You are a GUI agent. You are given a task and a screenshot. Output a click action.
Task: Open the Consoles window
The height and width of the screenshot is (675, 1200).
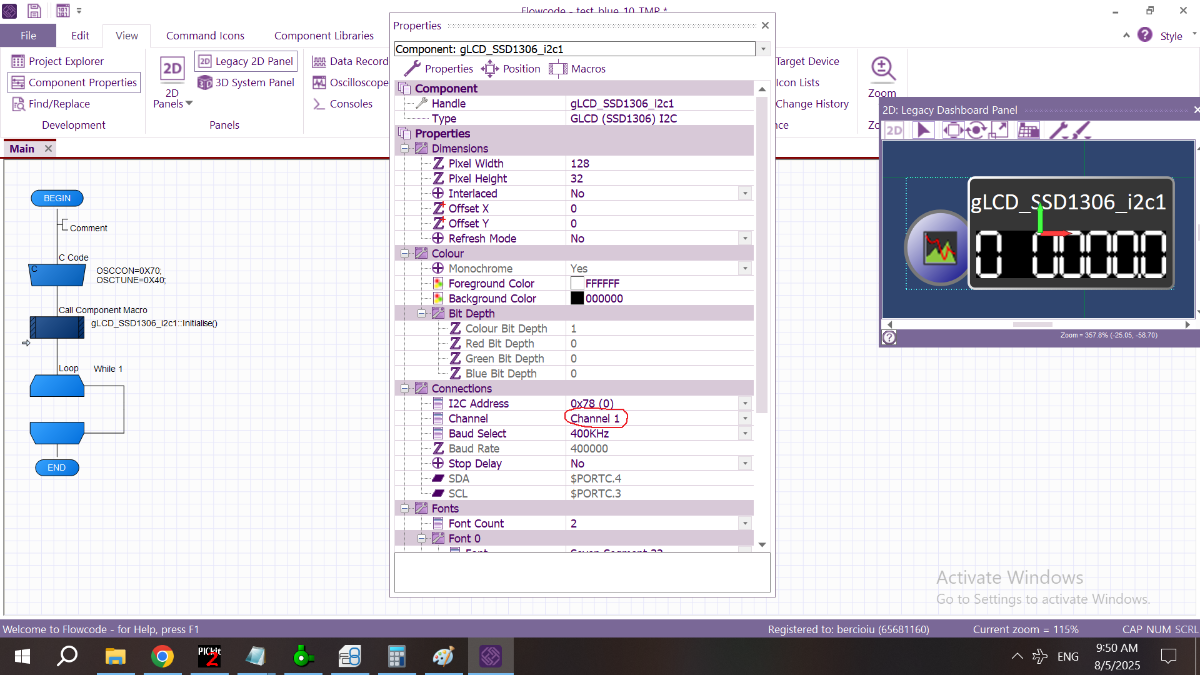[343, 104]
